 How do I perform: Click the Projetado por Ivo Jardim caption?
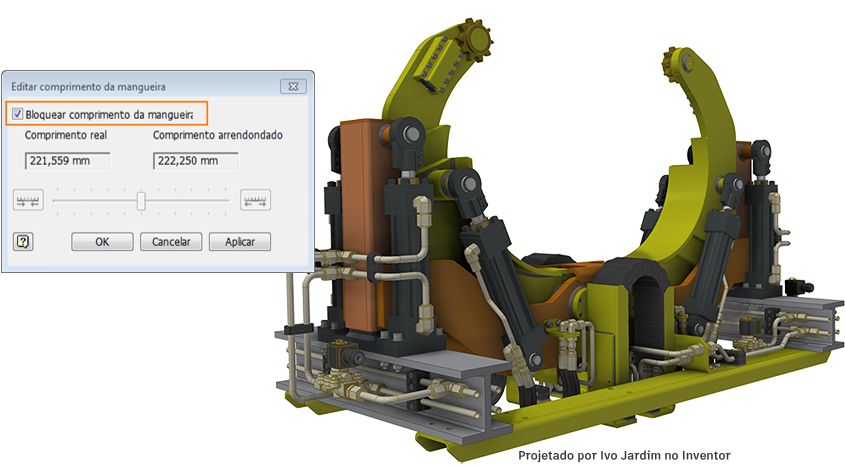coord(624,456)
